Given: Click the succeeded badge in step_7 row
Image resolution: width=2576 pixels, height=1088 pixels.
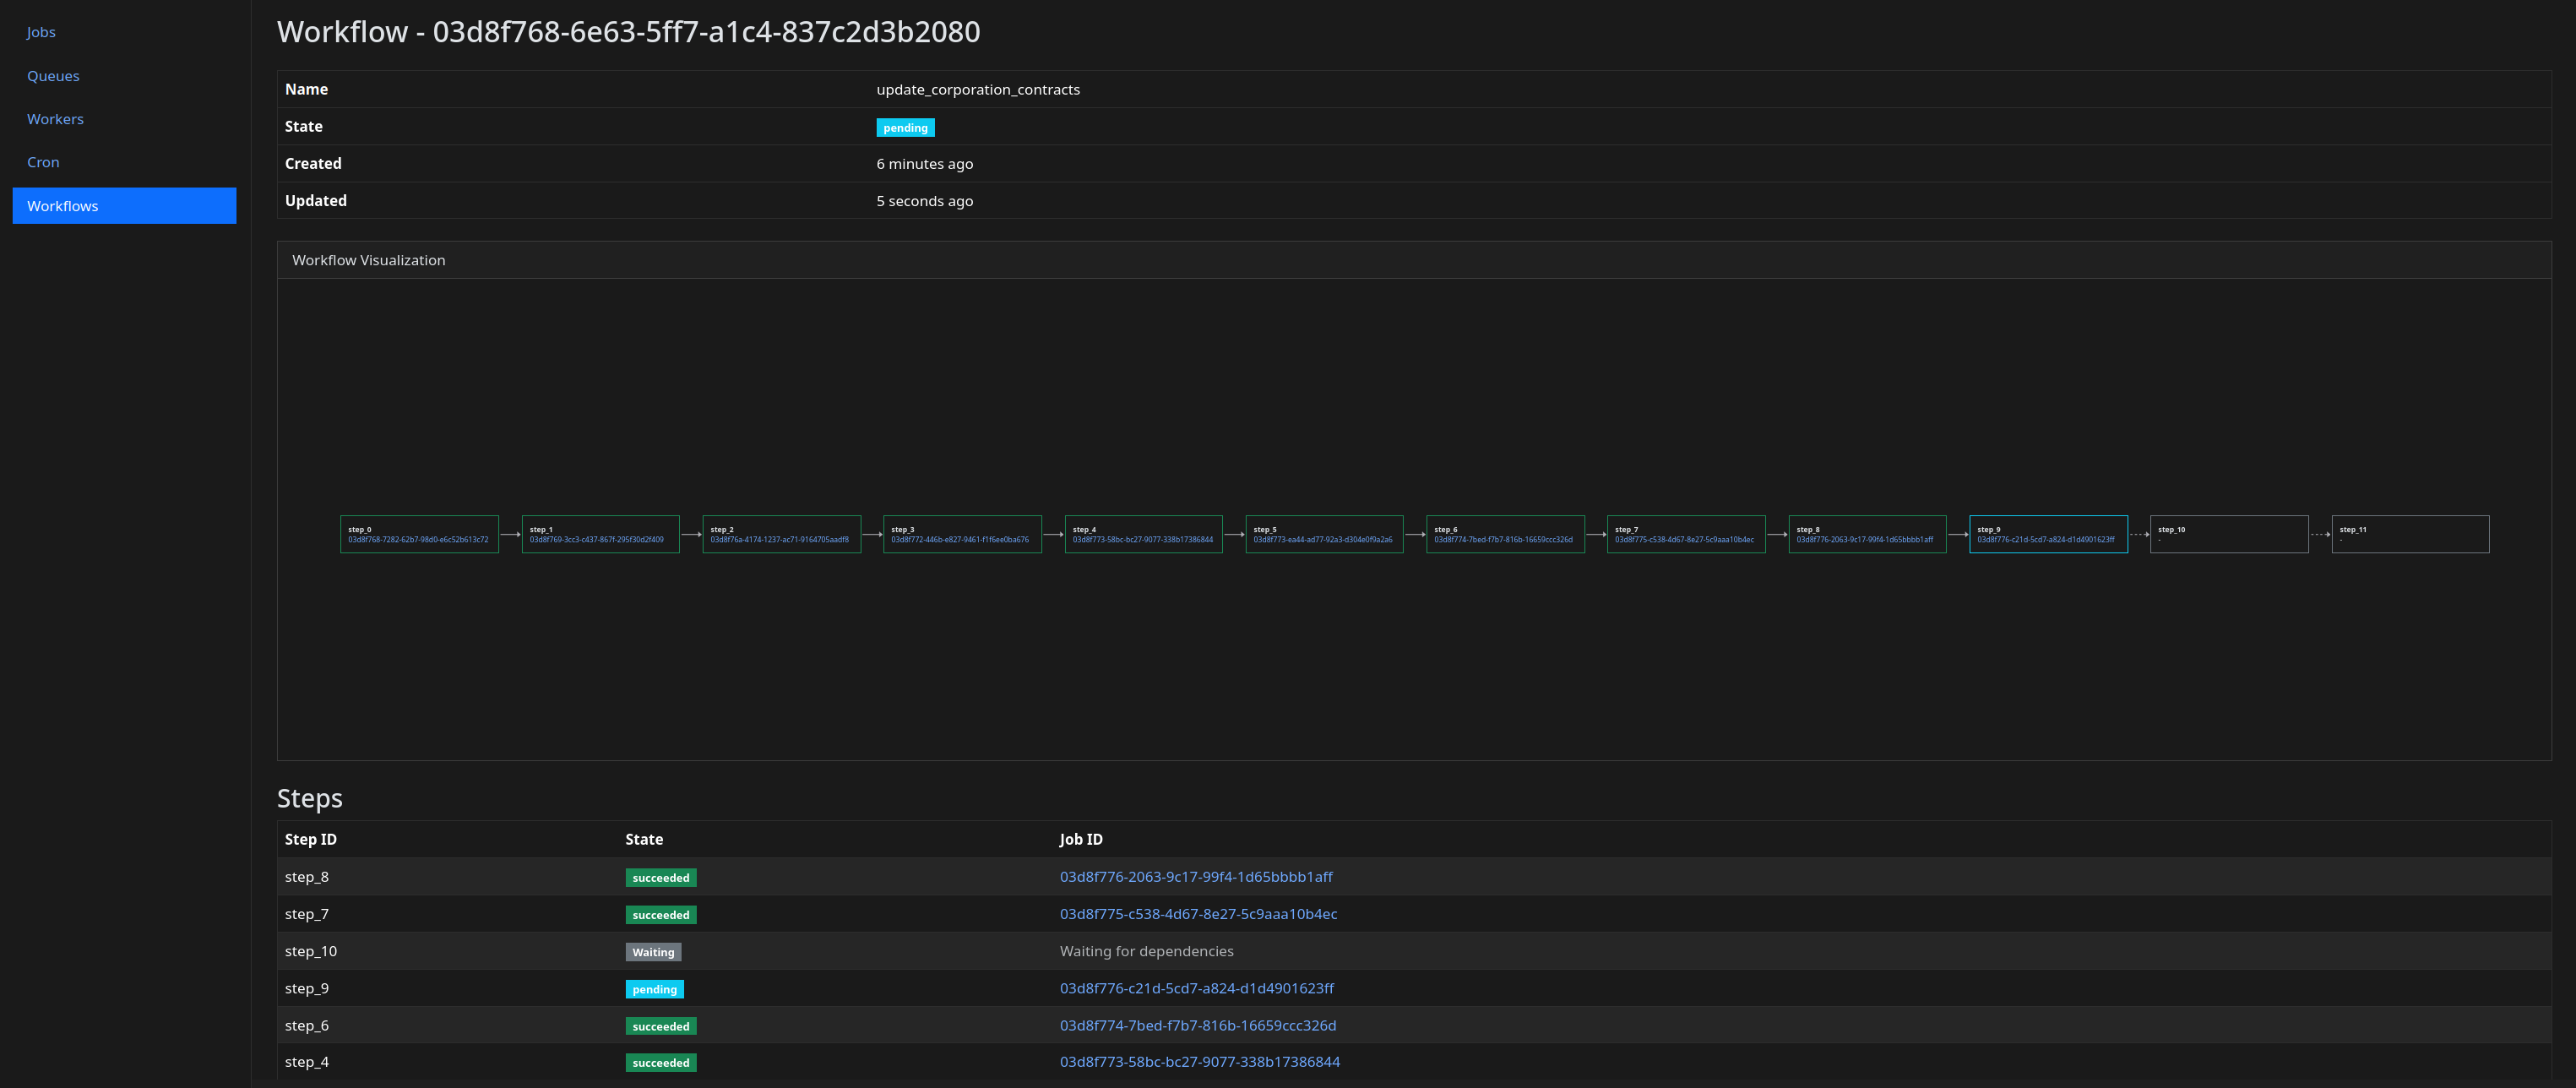Looking at the screenshot, I should point(661,915).
